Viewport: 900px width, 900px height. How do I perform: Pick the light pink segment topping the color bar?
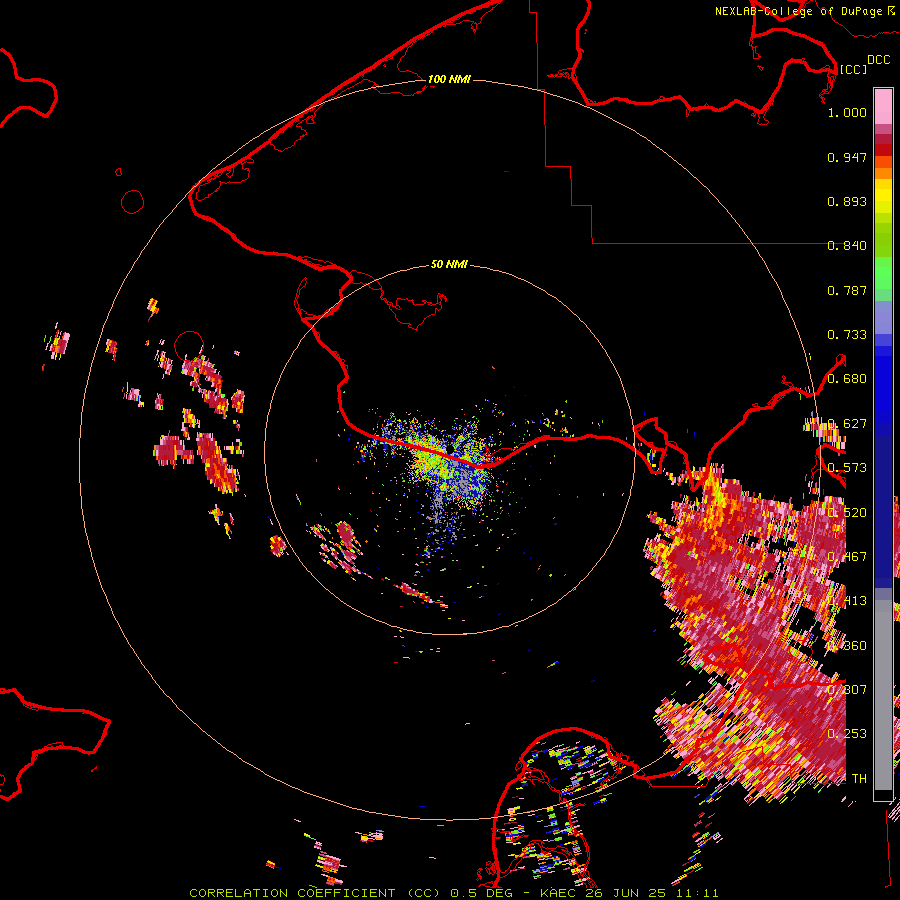click(883, 107)
